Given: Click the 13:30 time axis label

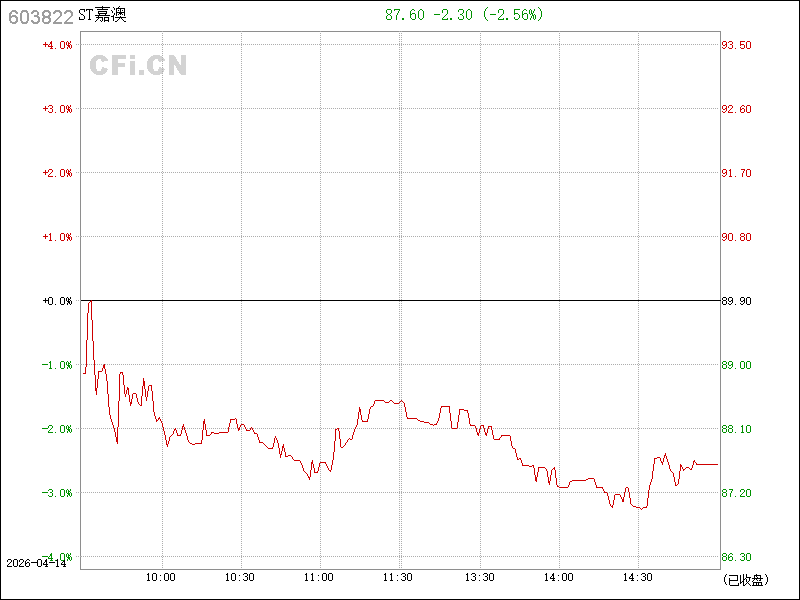Looking at the screenshot, I should (x=479, y=578).
